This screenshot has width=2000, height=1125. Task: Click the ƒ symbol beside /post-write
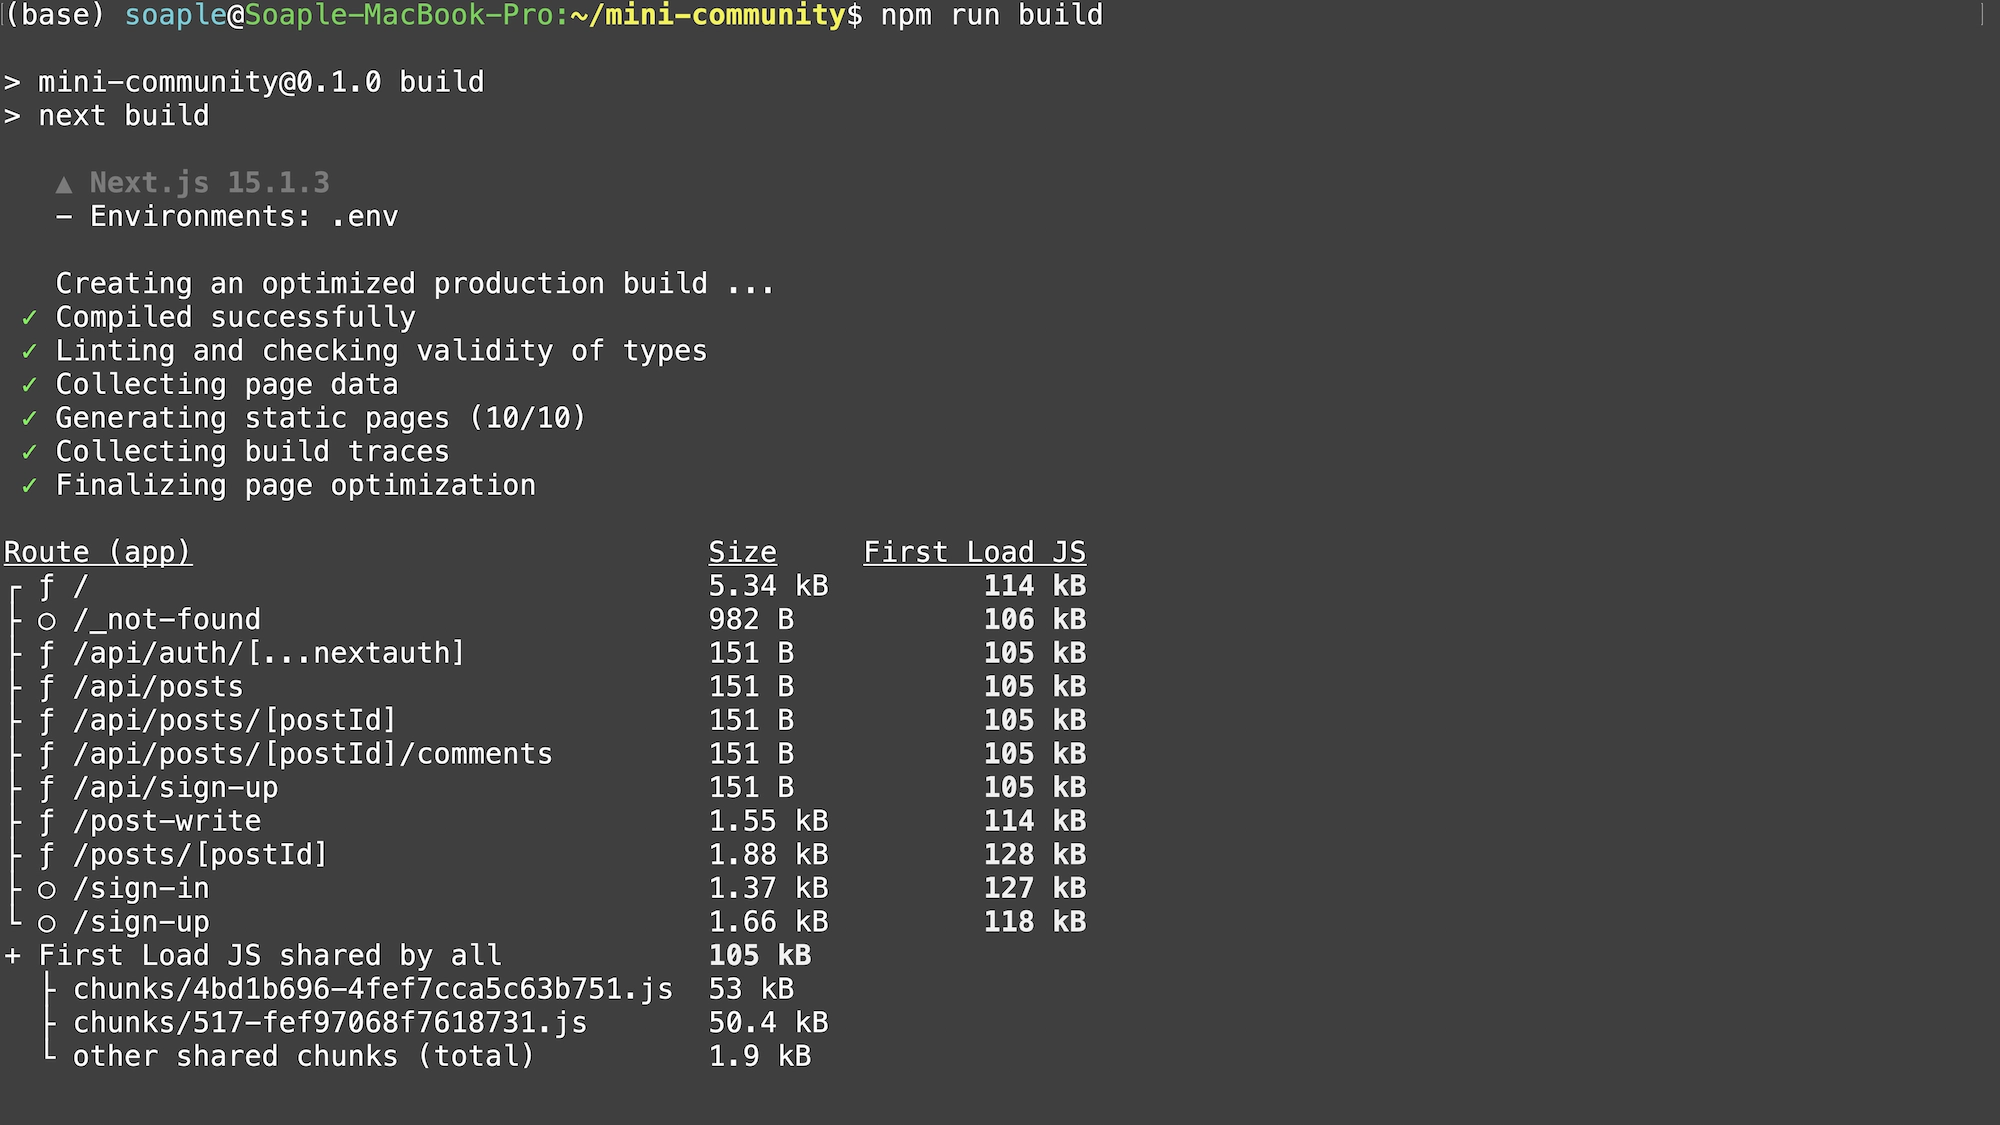coord(47,822)
